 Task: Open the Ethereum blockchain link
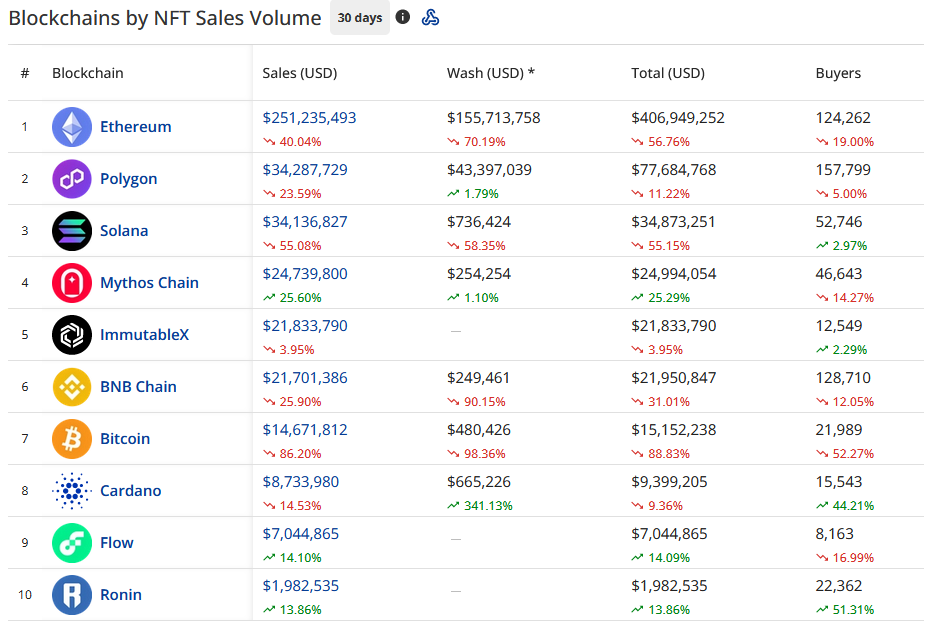point(135,127)
